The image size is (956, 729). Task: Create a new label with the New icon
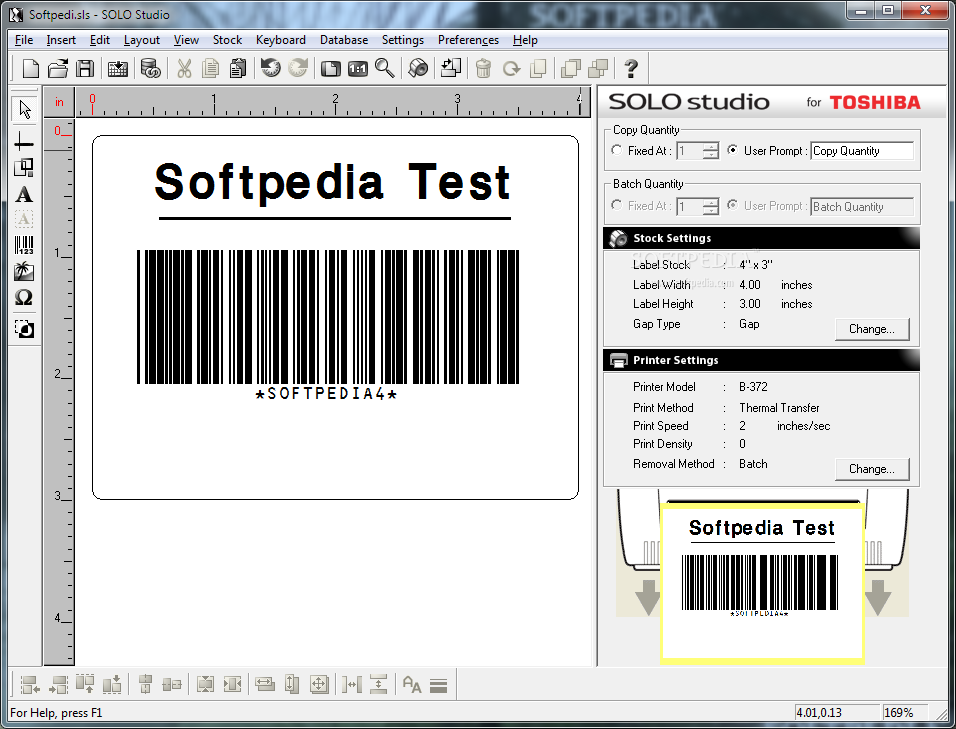30,68
